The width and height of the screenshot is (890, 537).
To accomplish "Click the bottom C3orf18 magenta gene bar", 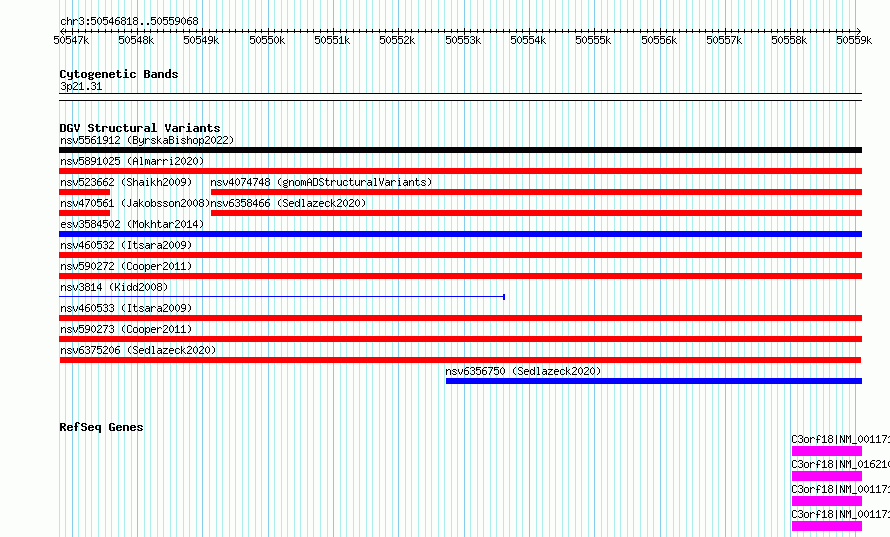I will pyautogui.click(x=827, y=526).
